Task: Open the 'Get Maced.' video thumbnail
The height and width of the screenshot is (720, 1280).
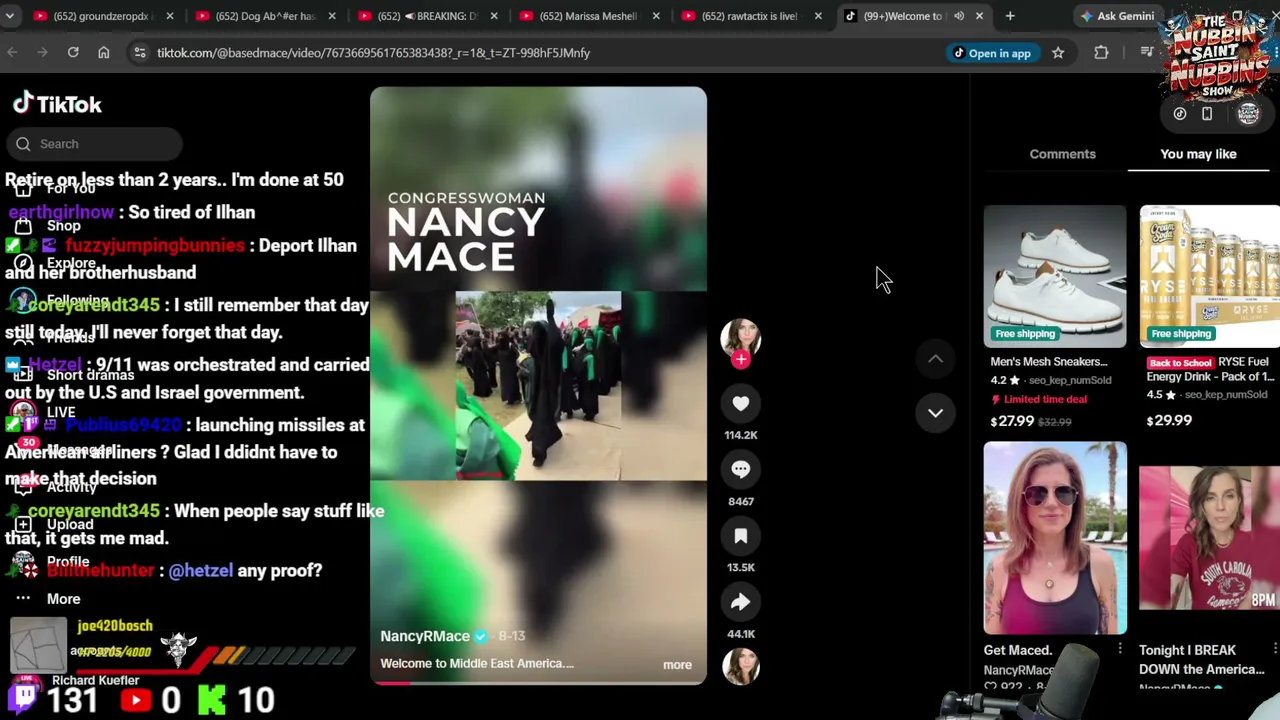Action: click(x=1055, y=538)
